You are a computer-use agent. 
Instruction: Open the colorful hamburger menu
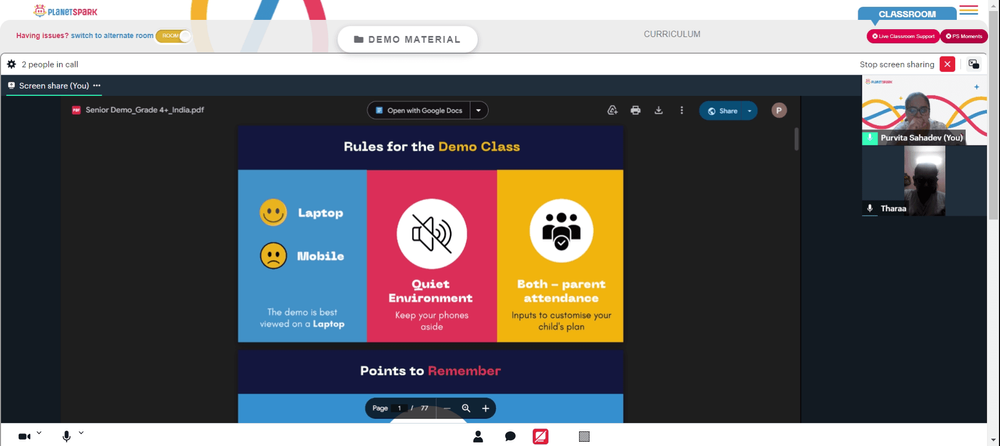(969, 10)
